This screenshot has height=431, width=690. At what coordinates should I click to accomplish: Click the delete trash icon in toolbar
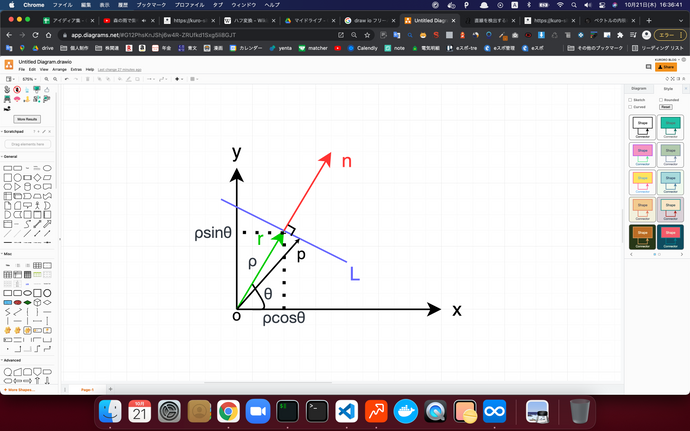tap(88, 79)
